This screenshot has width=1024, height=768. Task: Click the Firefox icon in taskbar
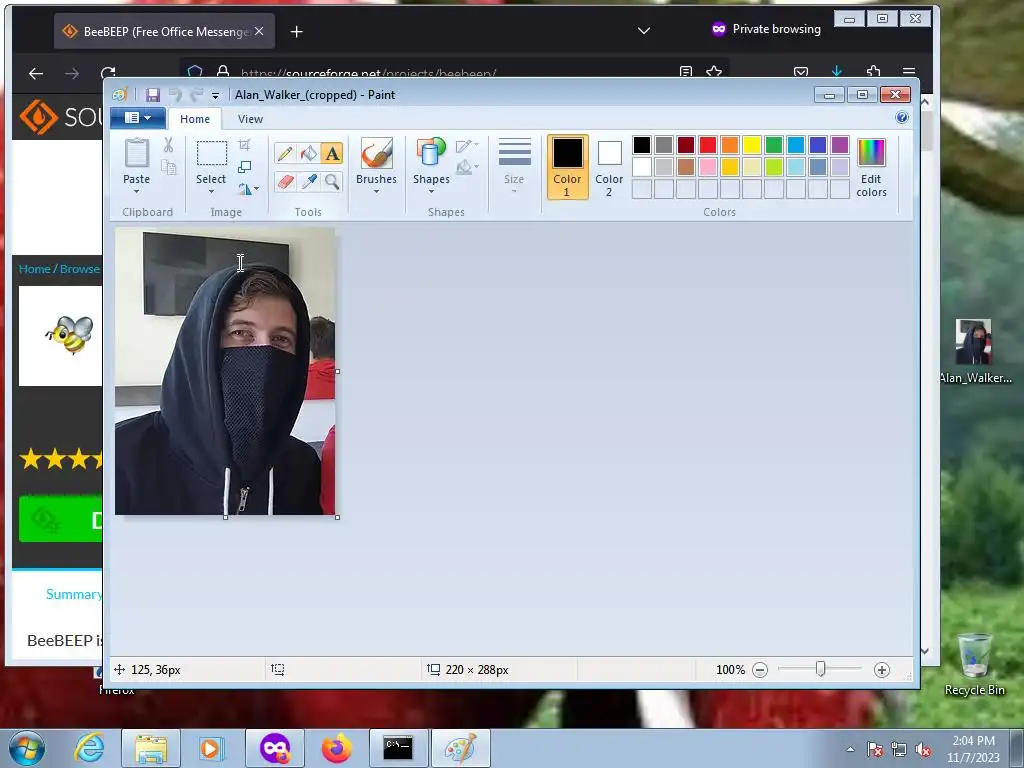coord(336,748)
